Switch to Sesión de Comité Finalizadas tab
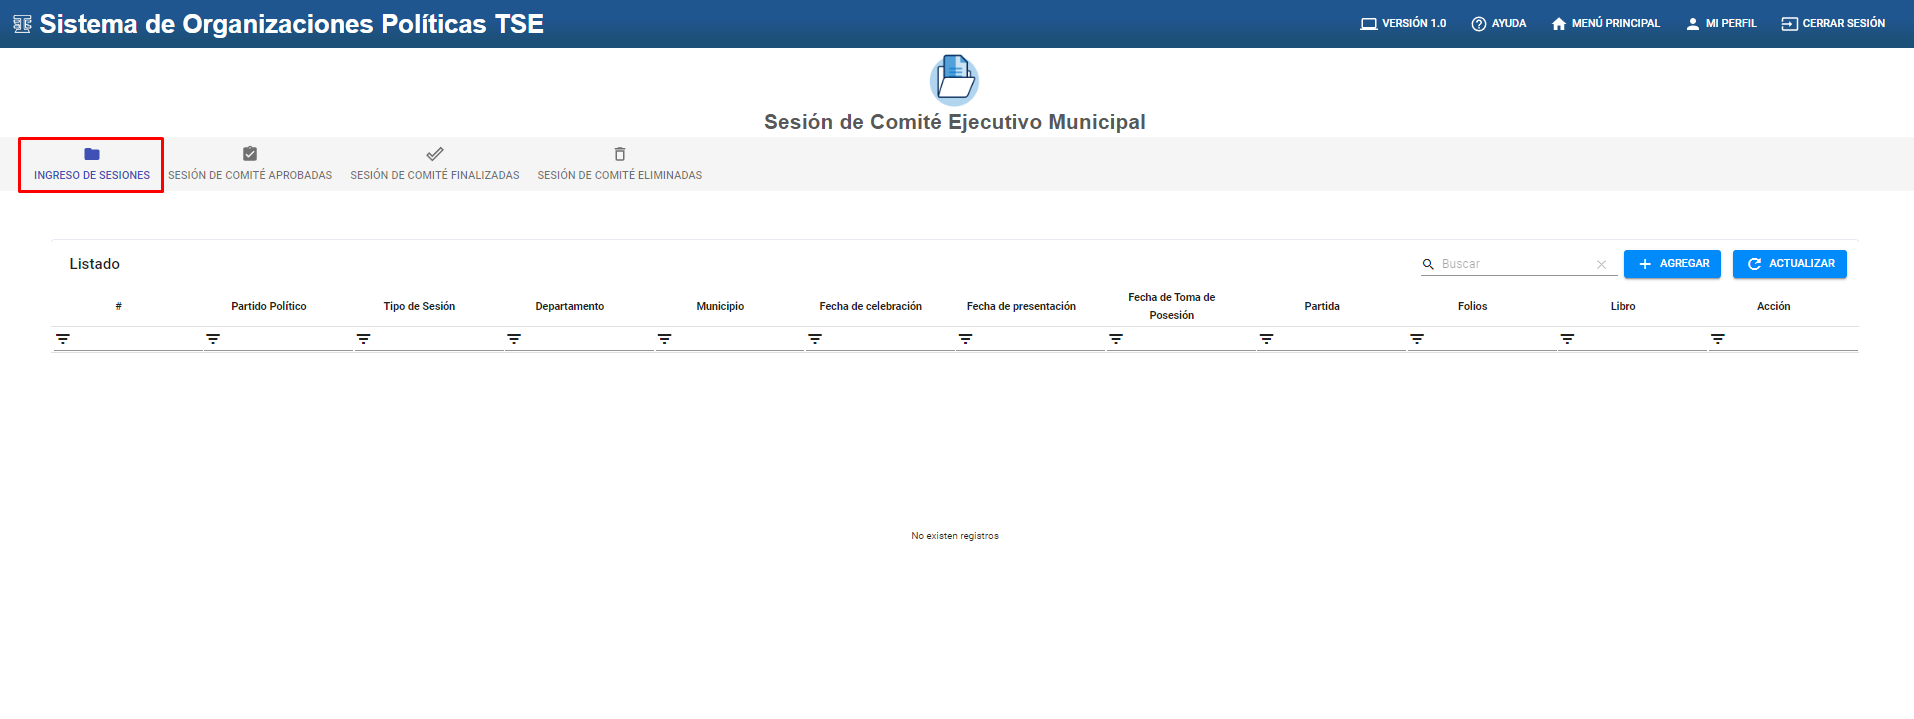This screenshot has height=719, width=1914. click(x=434, y=165)
